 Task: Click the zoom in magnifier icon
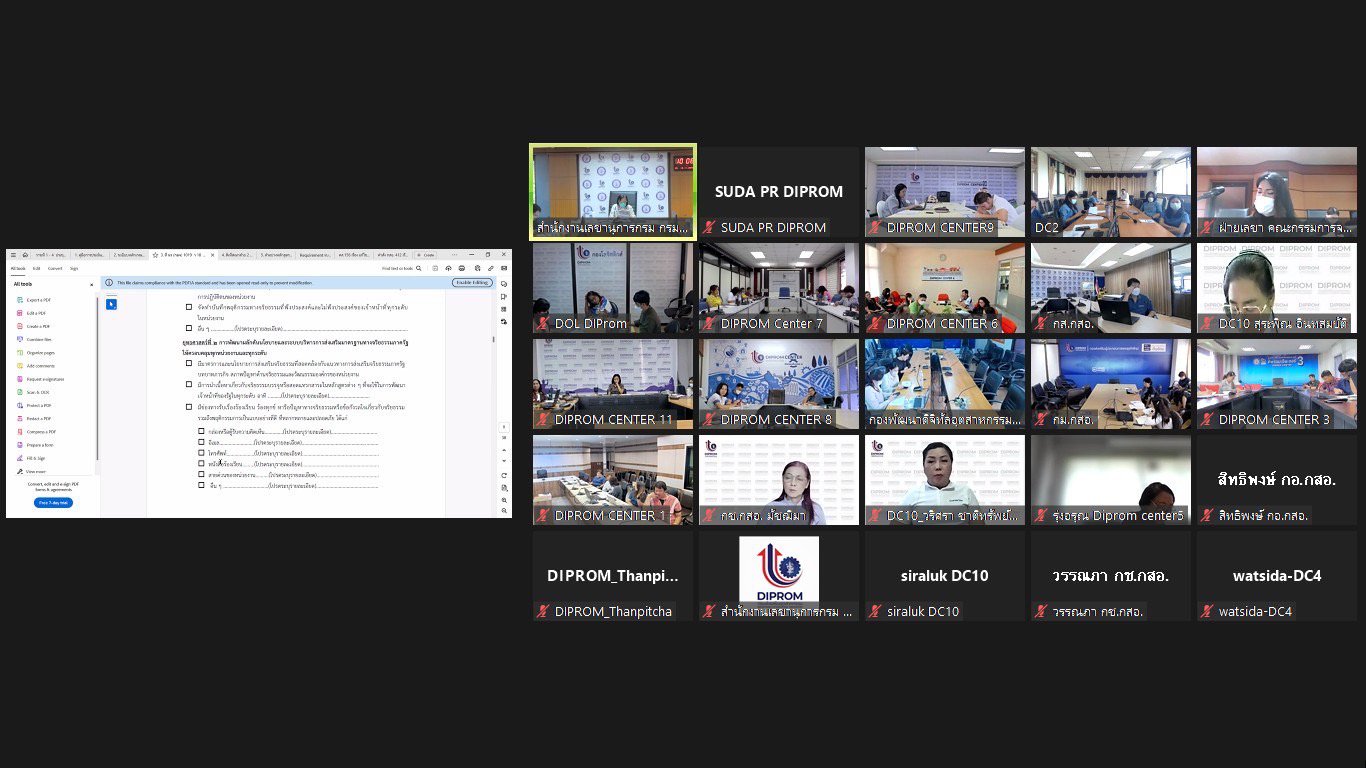pos(504,500)
